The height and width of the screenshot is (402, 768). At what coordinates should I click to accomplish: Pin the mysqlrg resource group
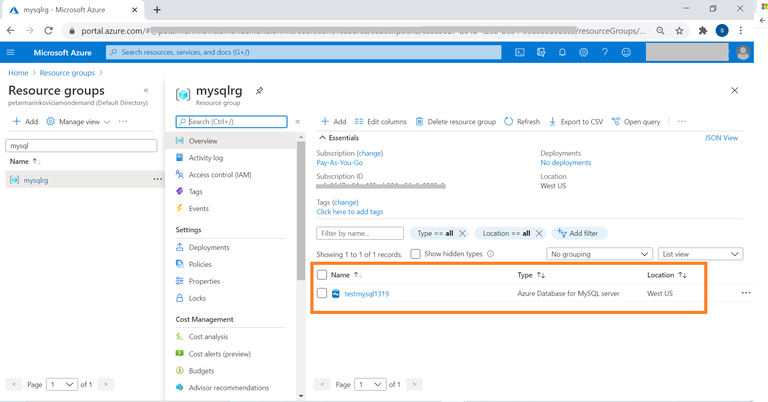coord(259,91)
